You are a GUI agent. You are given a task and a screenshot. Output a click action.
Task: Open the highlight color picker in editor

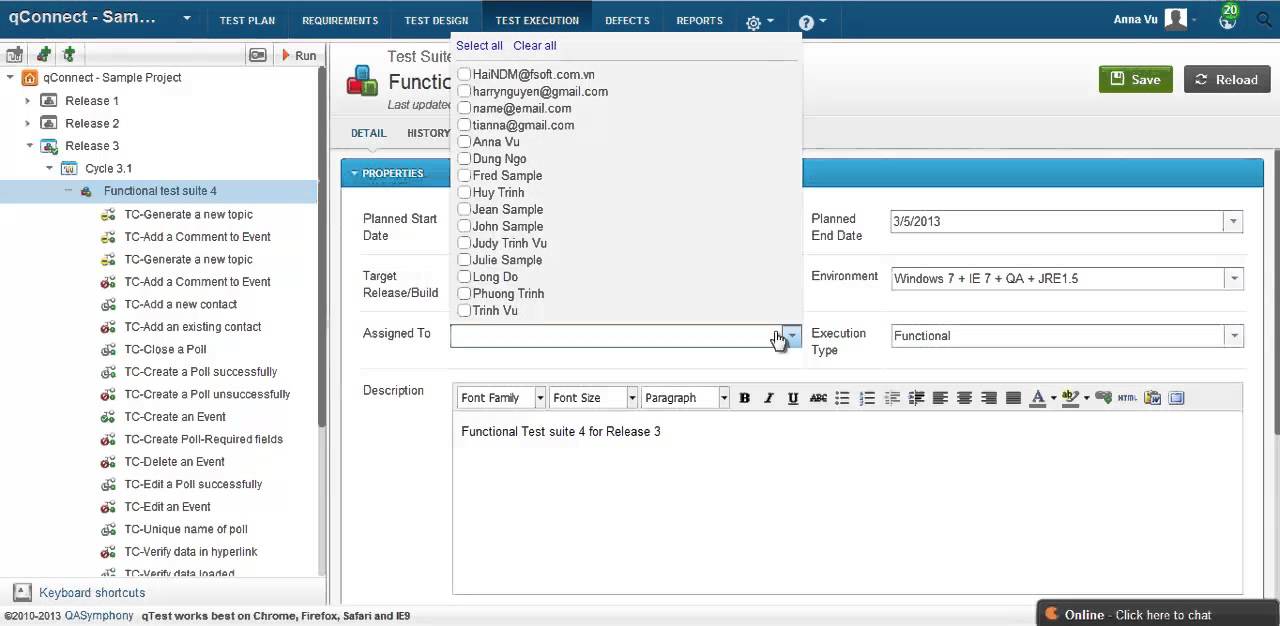[1070, 398]
